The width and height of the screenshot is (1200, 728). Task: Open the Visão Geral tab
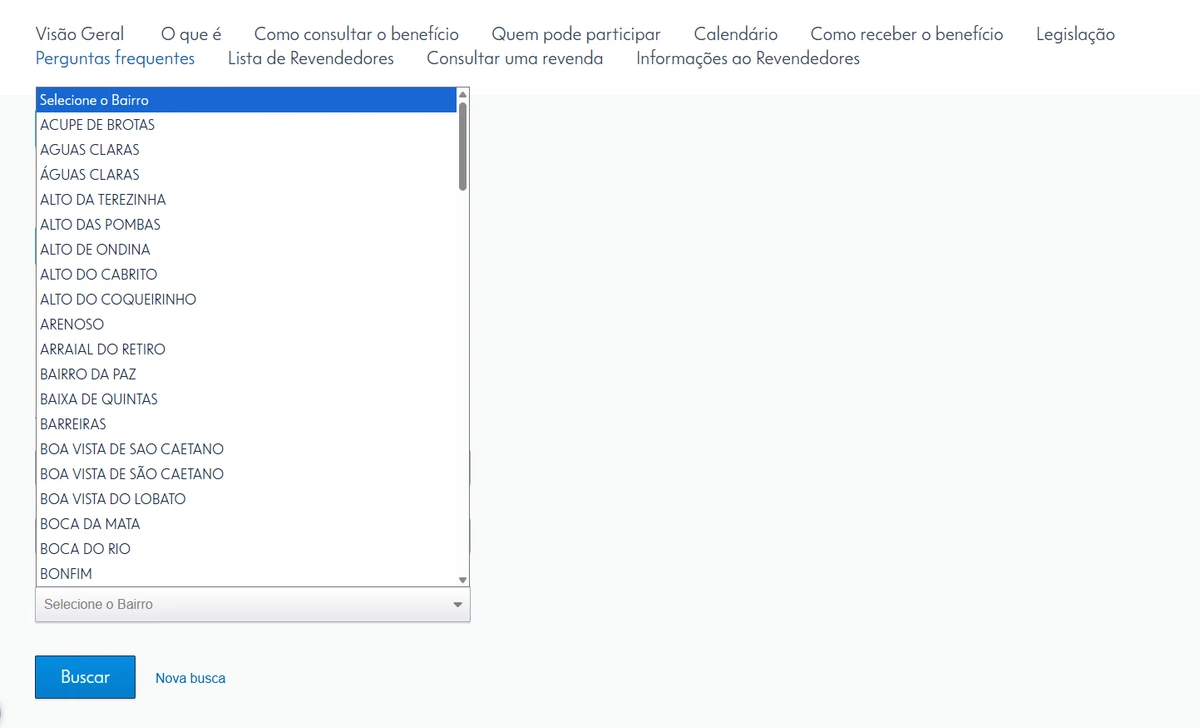[x=80, y=34]
